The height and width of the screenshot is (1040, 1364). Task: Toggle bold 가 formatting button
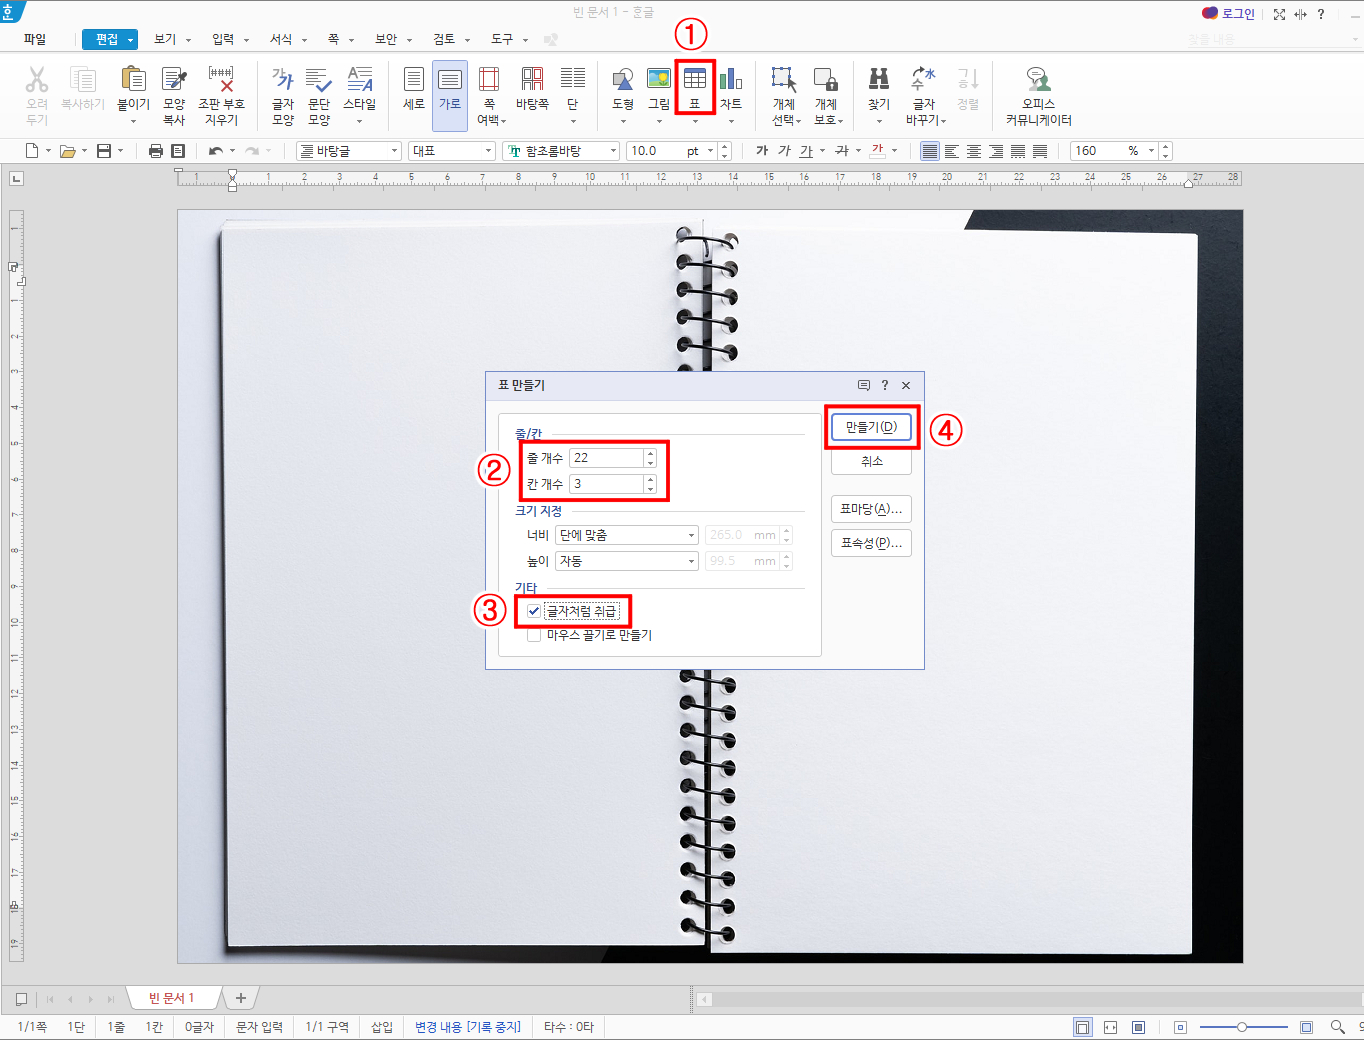pos(762,151)
